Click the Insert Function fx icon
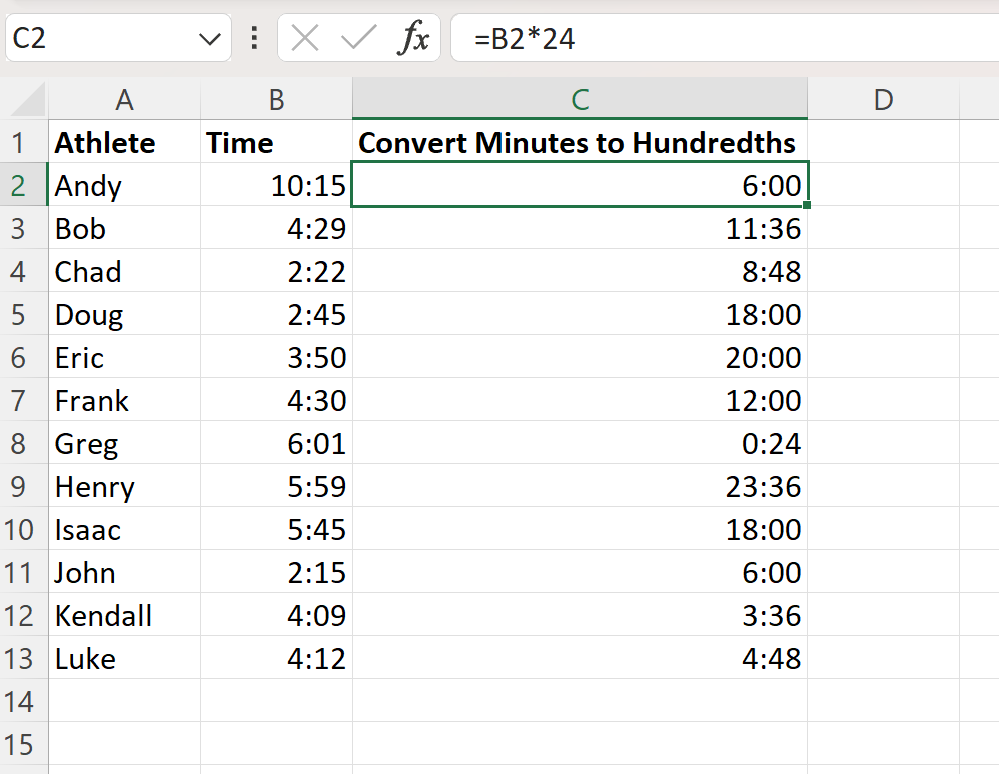999x774 pixels. (413, 39)
